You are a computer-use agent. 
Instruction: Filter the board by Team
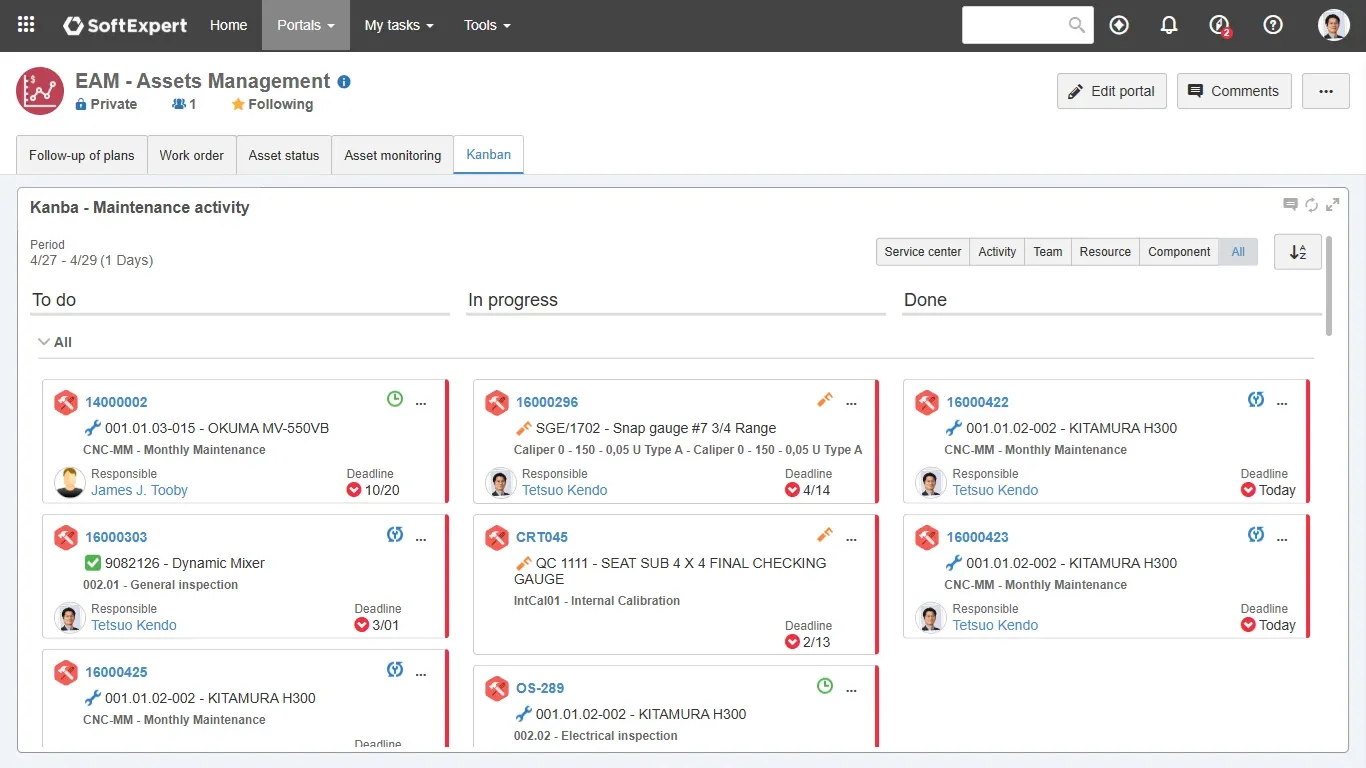(1047, 251)
